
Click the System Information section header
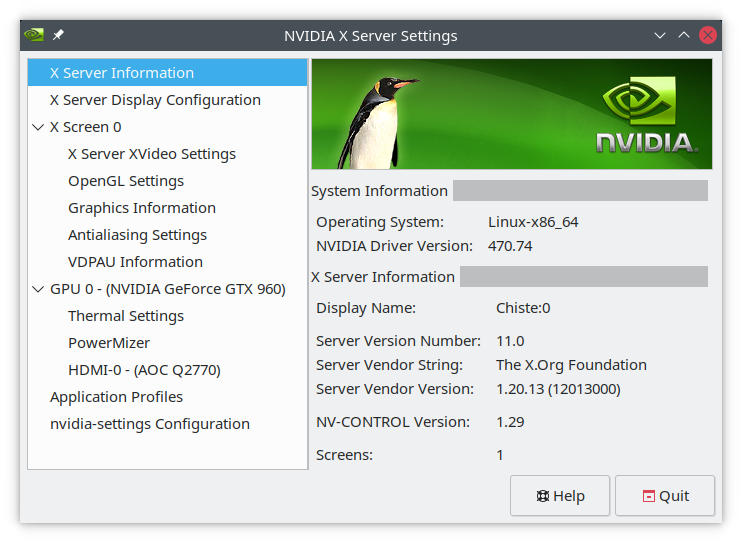pyautogui.click(x=380, y=191)
